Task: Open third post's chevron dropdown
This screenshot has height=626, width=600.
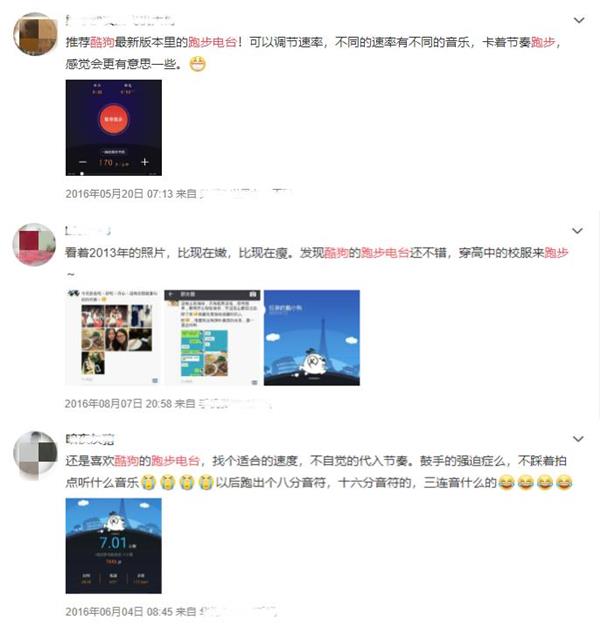Action: pyautogui.click(x=578, y=439)
